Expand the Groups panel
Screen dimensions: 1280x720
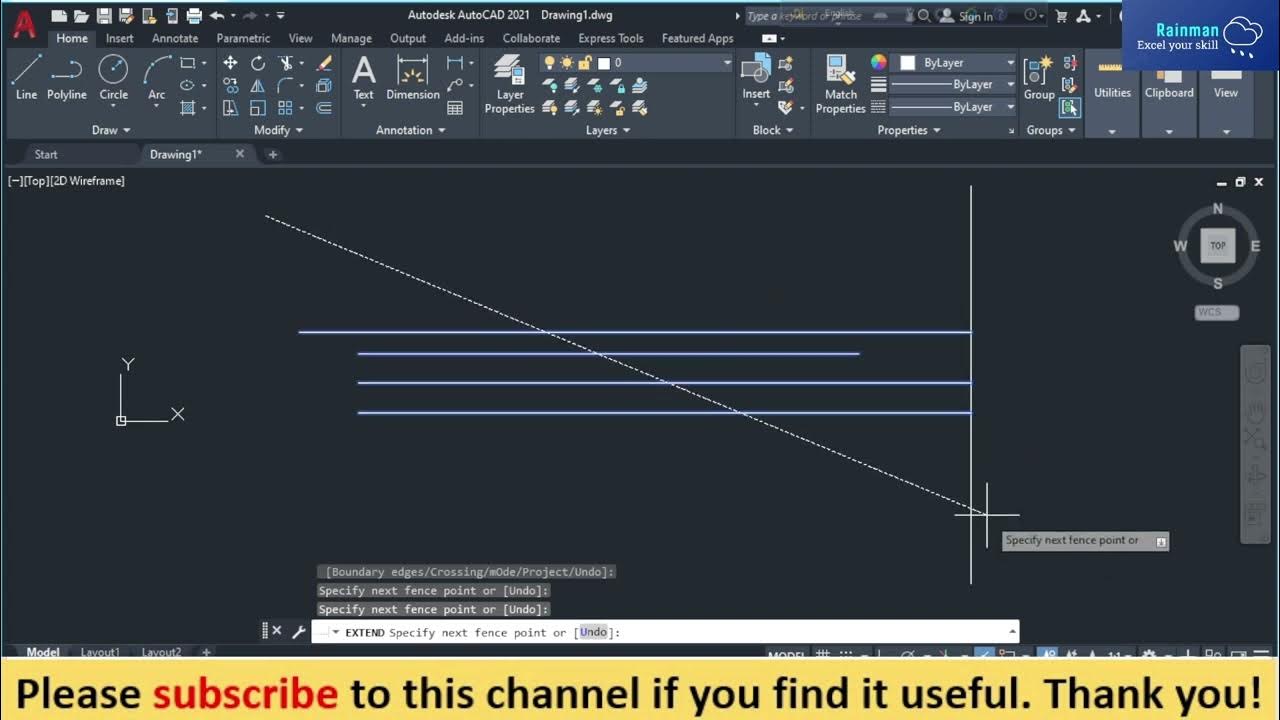tap(1051, 130)
